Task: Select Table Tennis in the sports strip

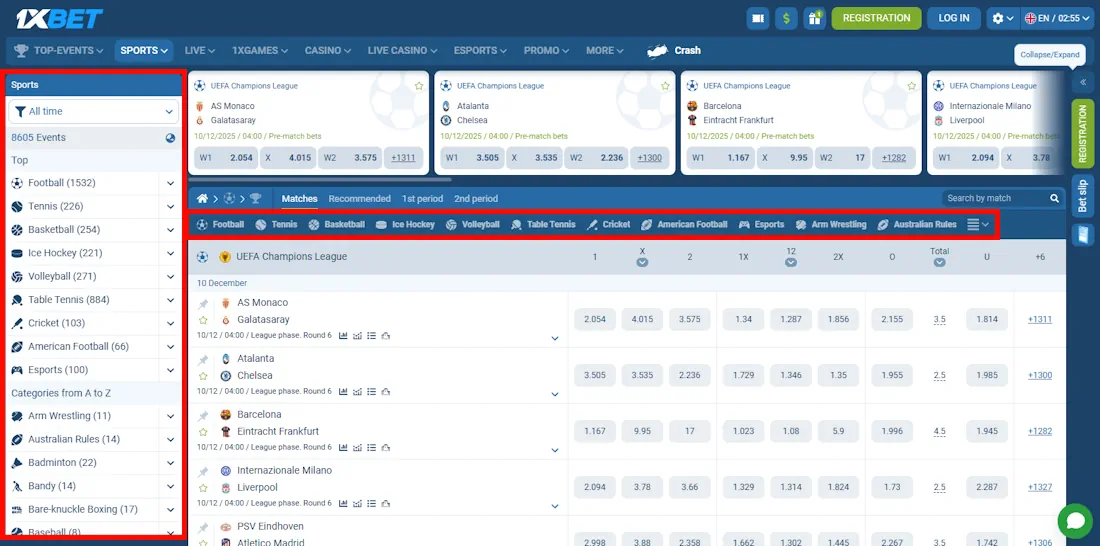Action: point(543,225)
